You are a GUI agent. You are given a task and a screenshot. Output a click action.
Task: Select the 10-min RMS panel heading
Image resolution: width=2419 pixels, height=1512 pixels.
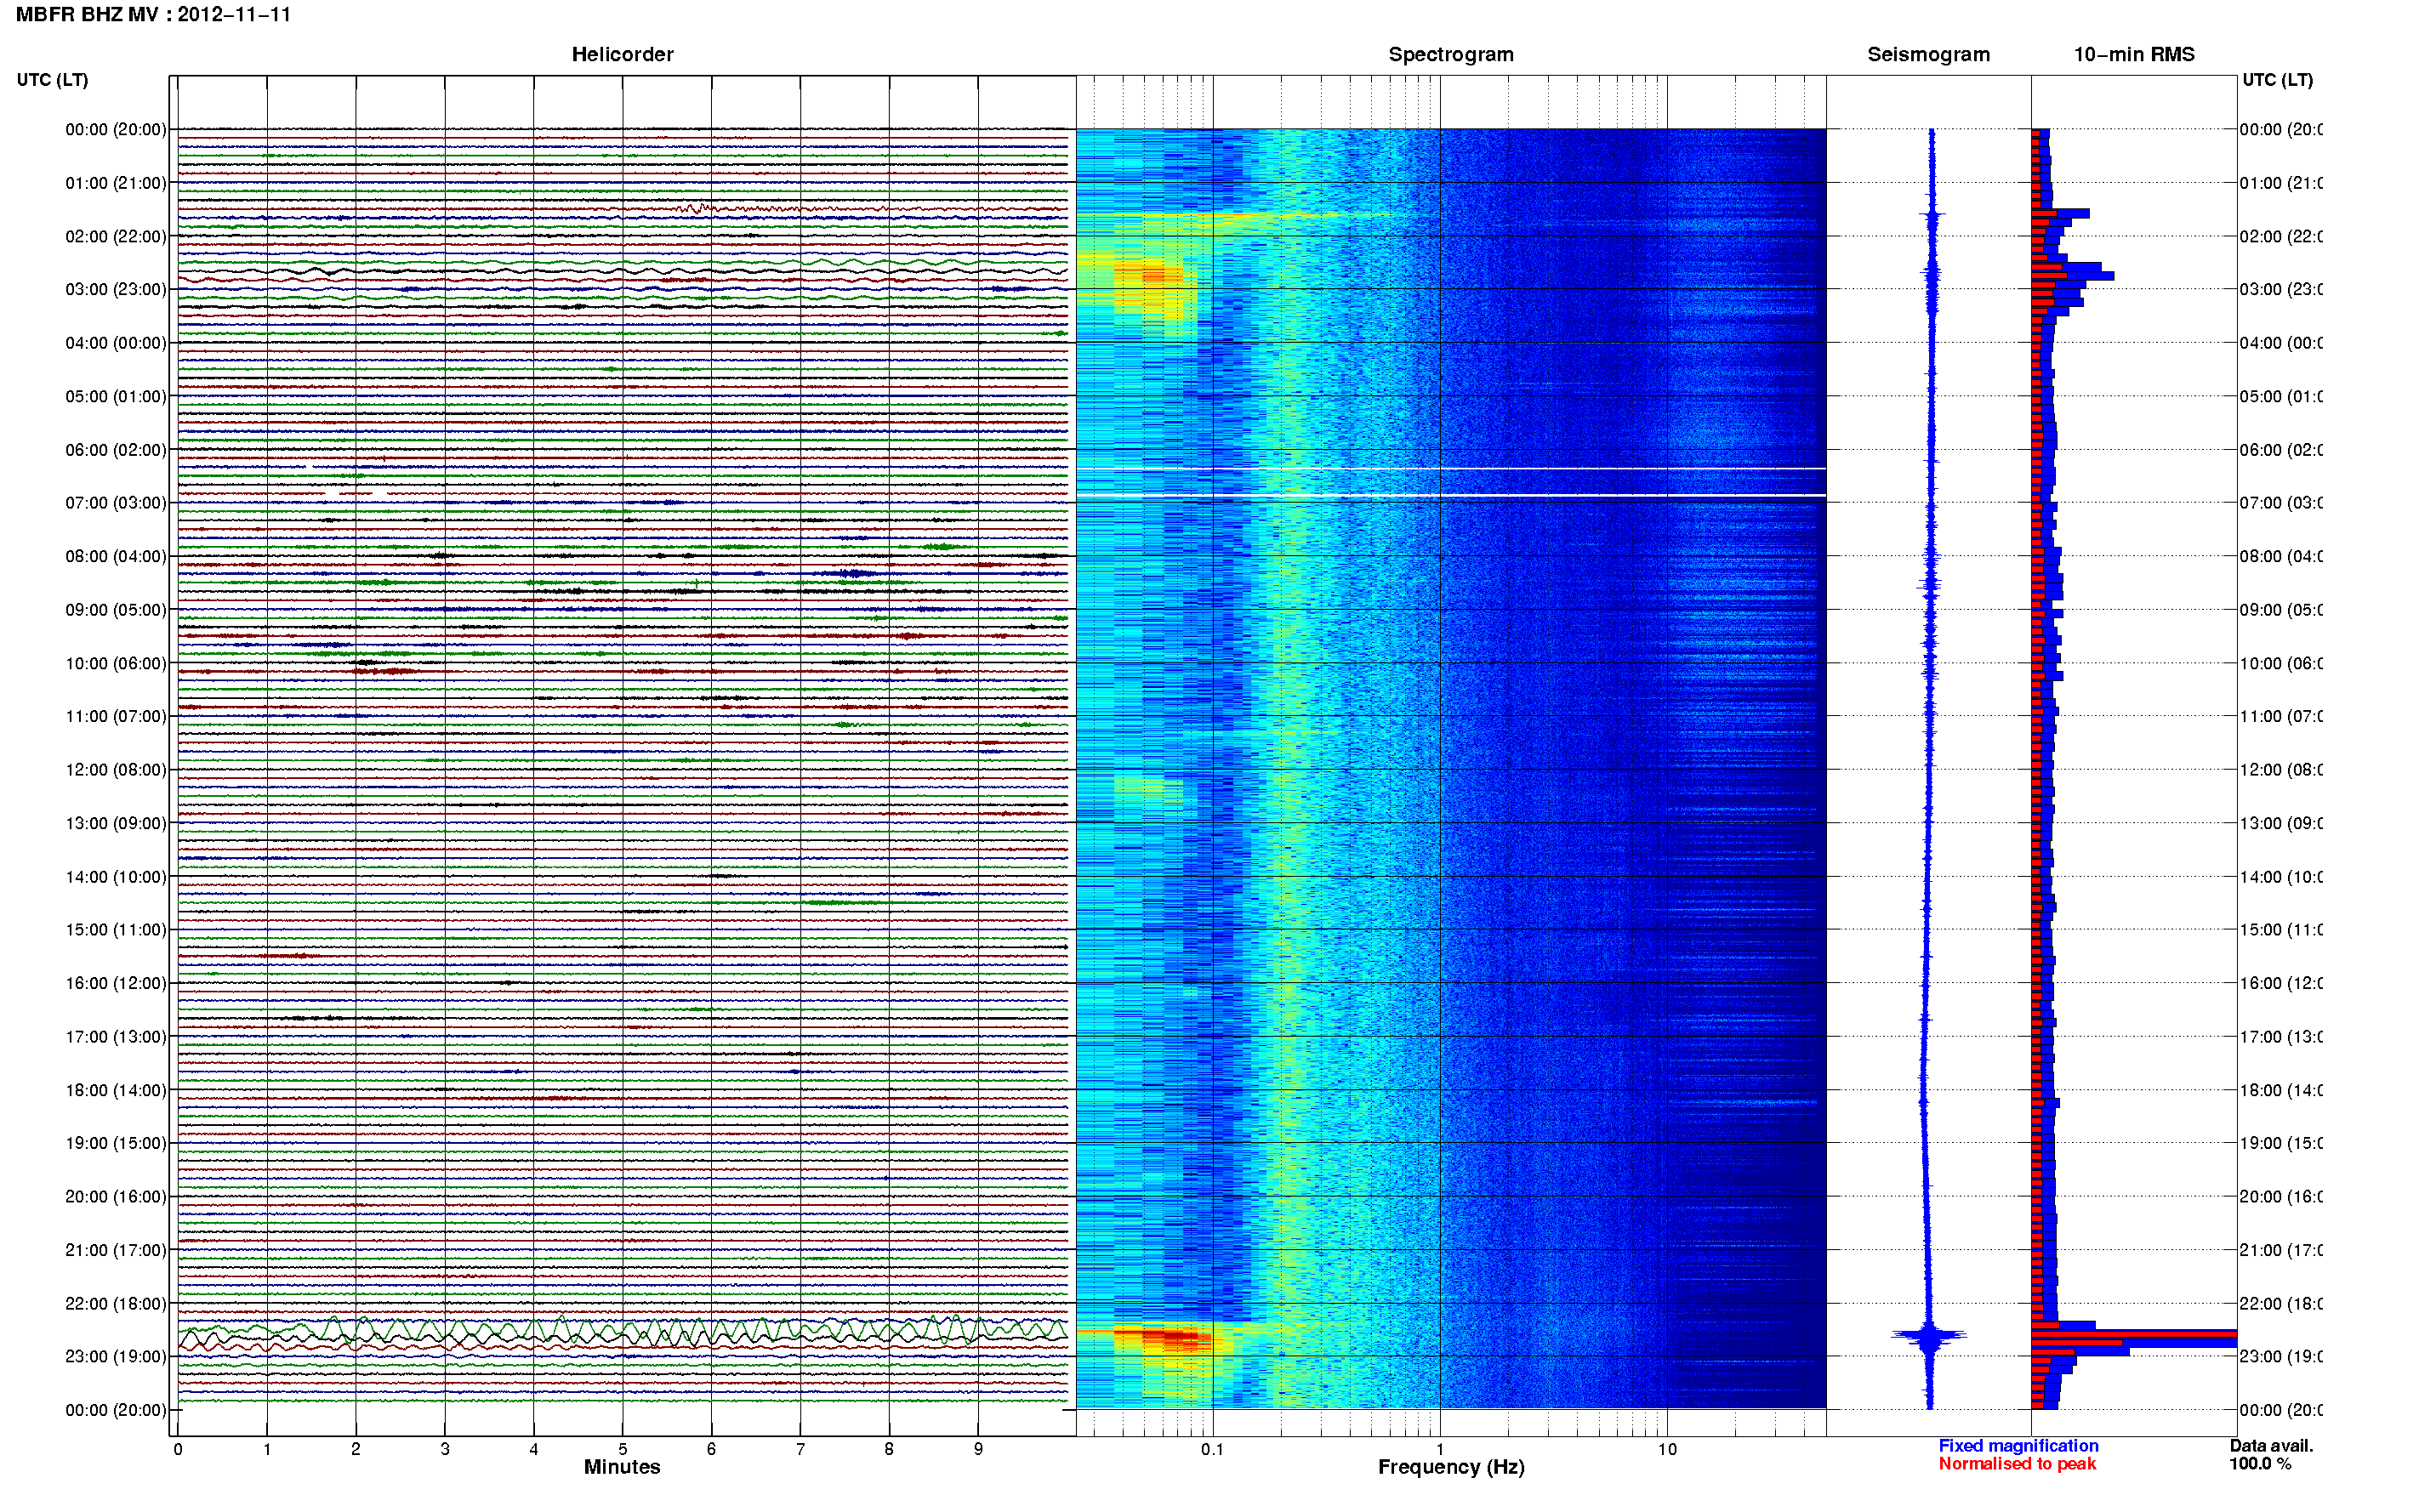2133,55
